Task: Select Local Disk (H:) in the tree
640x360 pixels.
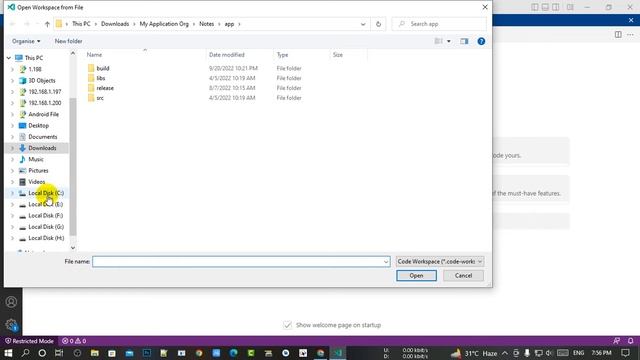Action: click(x=46, y=238)
